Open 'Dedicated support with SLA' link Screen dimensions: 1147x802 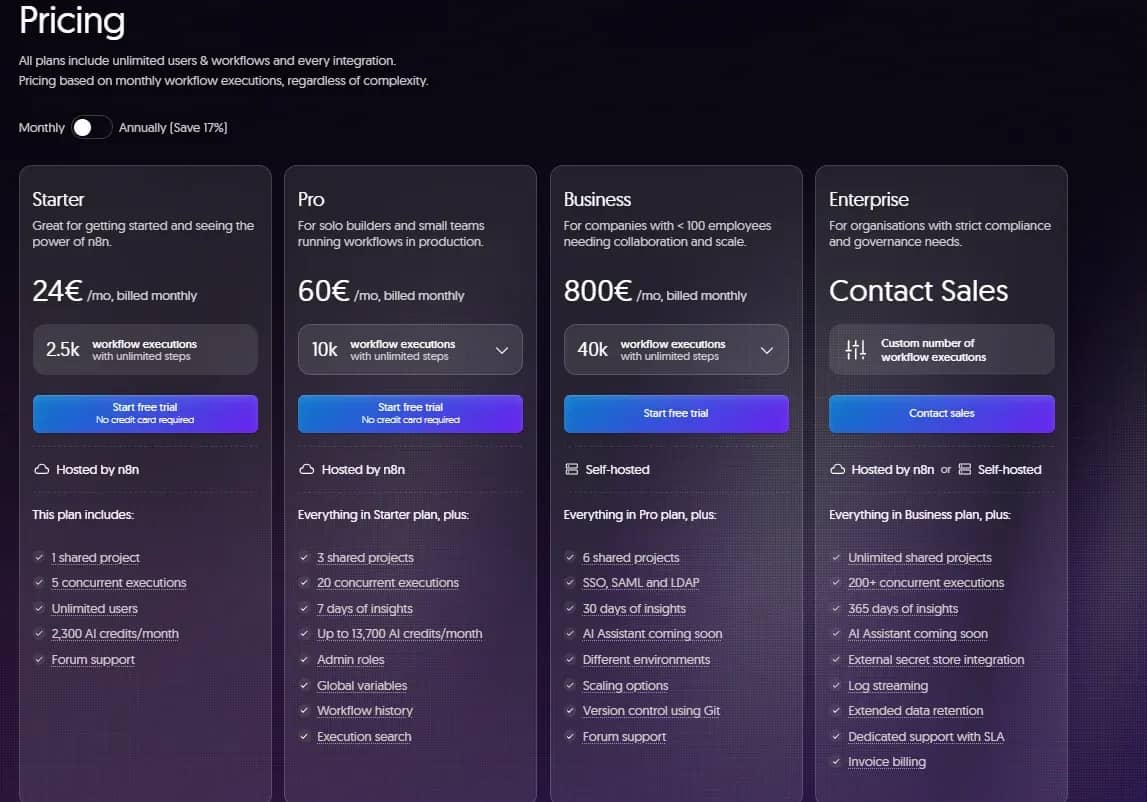[926, 737]
